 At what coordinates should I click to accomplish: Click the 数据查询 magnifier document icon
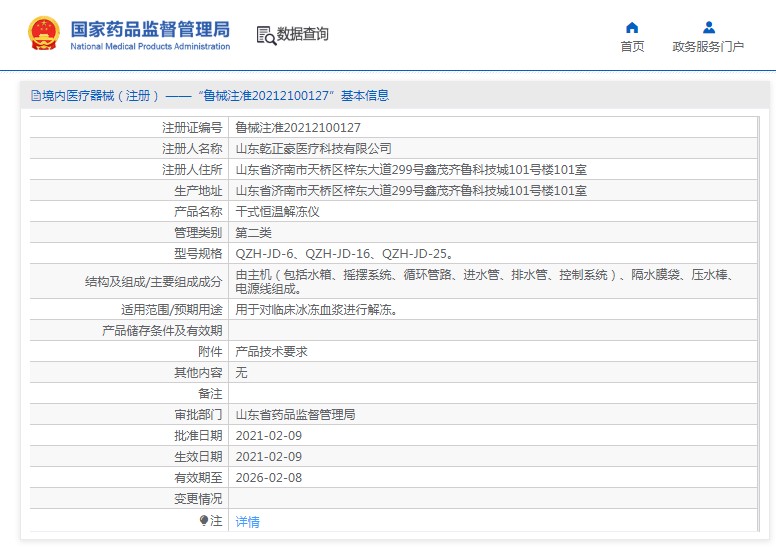pyautogui.click(x=265, y=35)
